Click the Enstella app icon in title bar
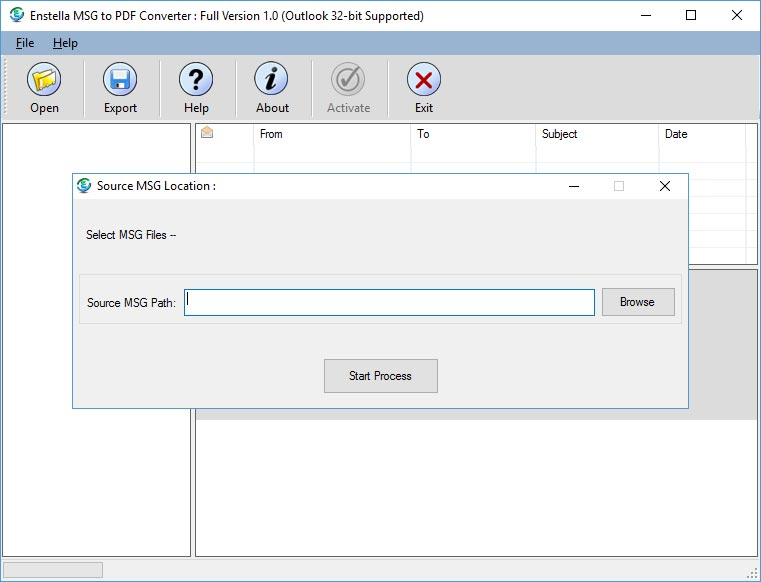Image resolution: width=761 pixels, height=582 pixels. (x=16, y=15)
